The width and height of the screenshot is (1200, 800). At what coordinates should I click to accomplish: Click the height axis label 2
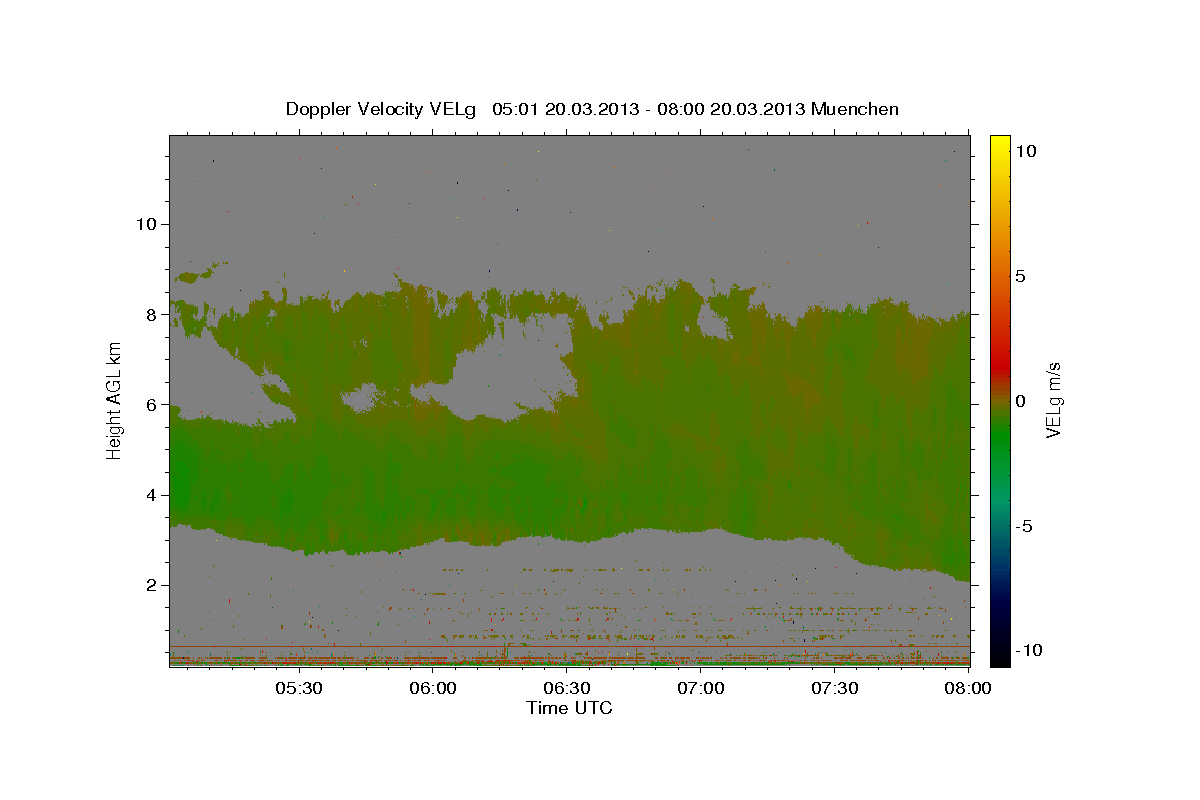pyautogui.click(x=151, y=585)
